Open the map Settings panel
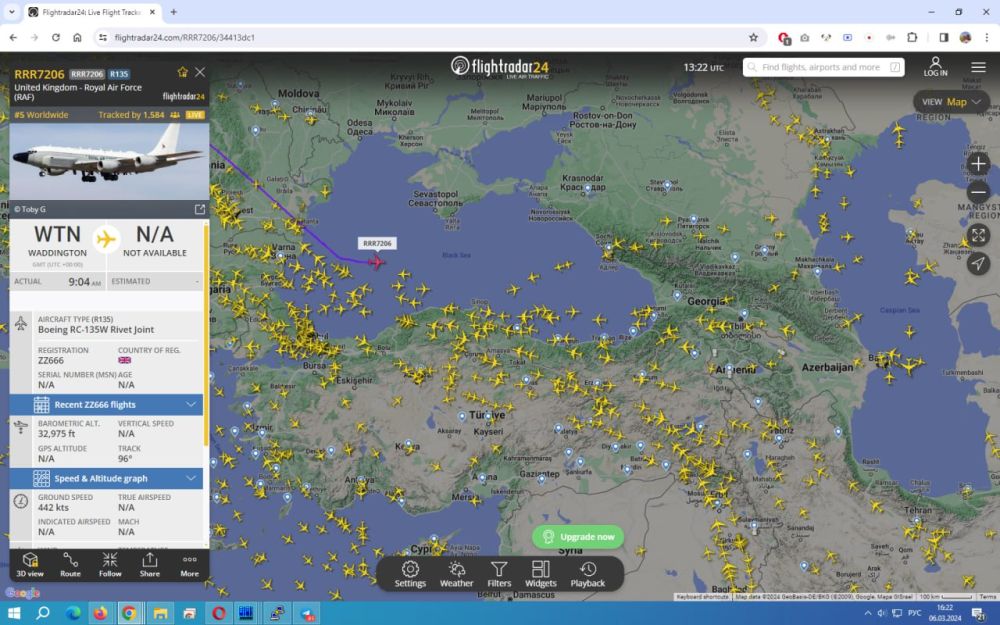The width and height of the screenshot is (1000, 625). pos(410,570)
